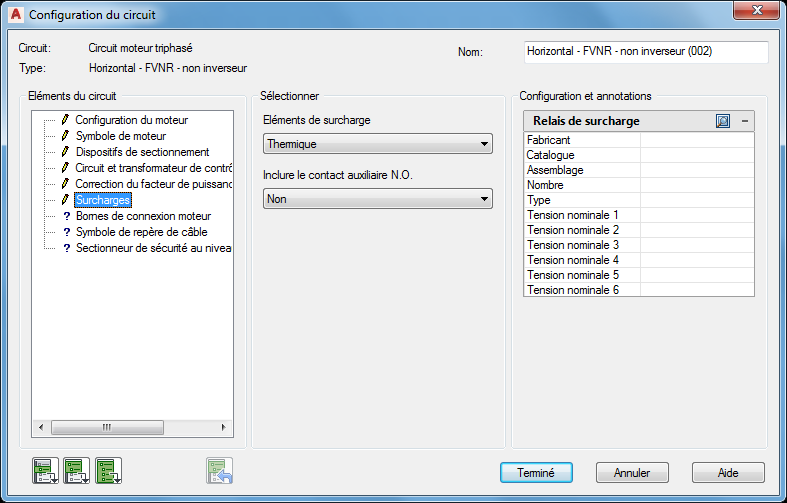Click the horizontal scrollbar thumb under the tree
The height and width of the screenshot is (503, 787).
click(105, 427)
